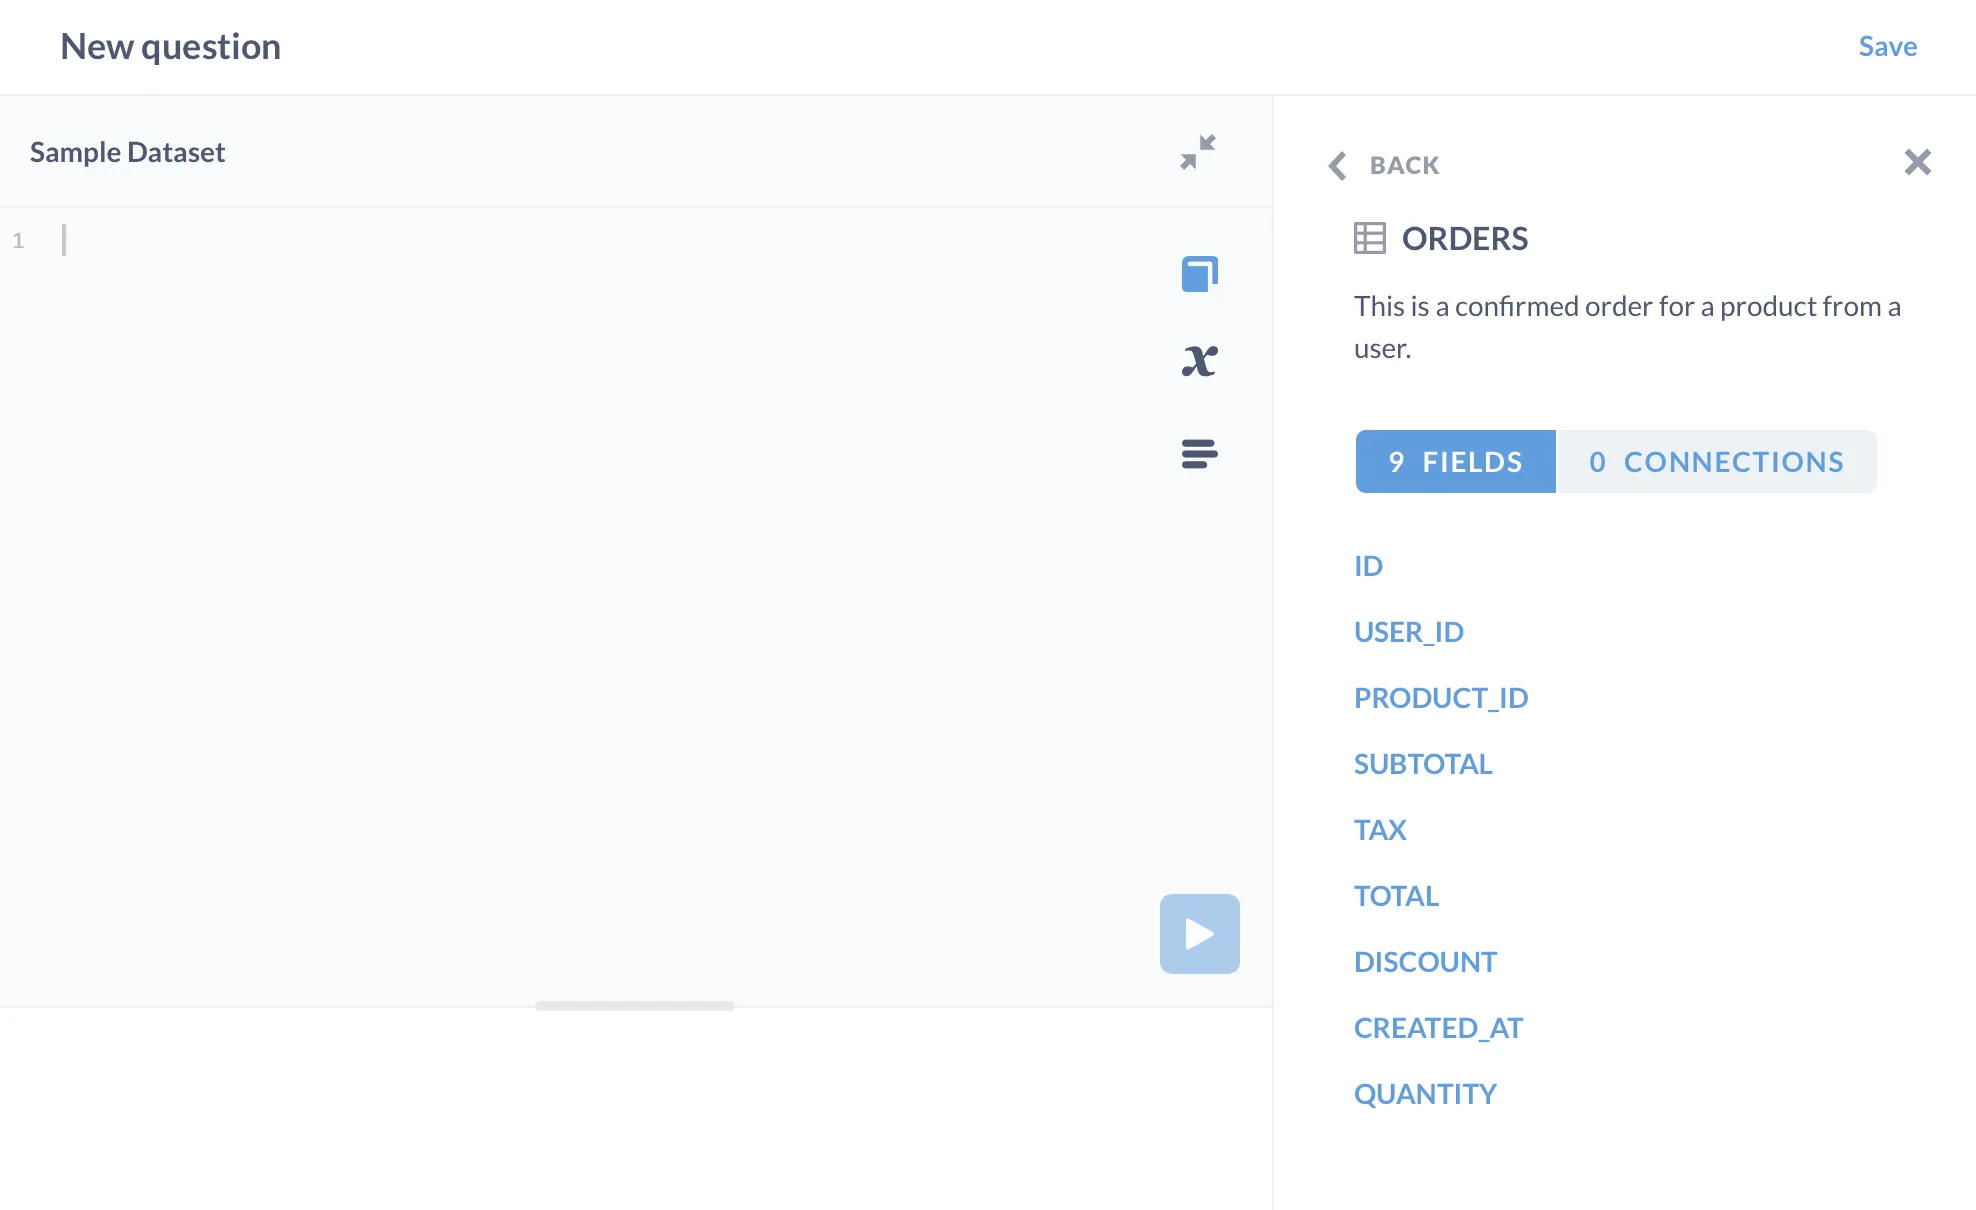The height and width of the screenshot is (1210, 1976).
Task: Run the query with the play button
Action: click(1199, 933)
